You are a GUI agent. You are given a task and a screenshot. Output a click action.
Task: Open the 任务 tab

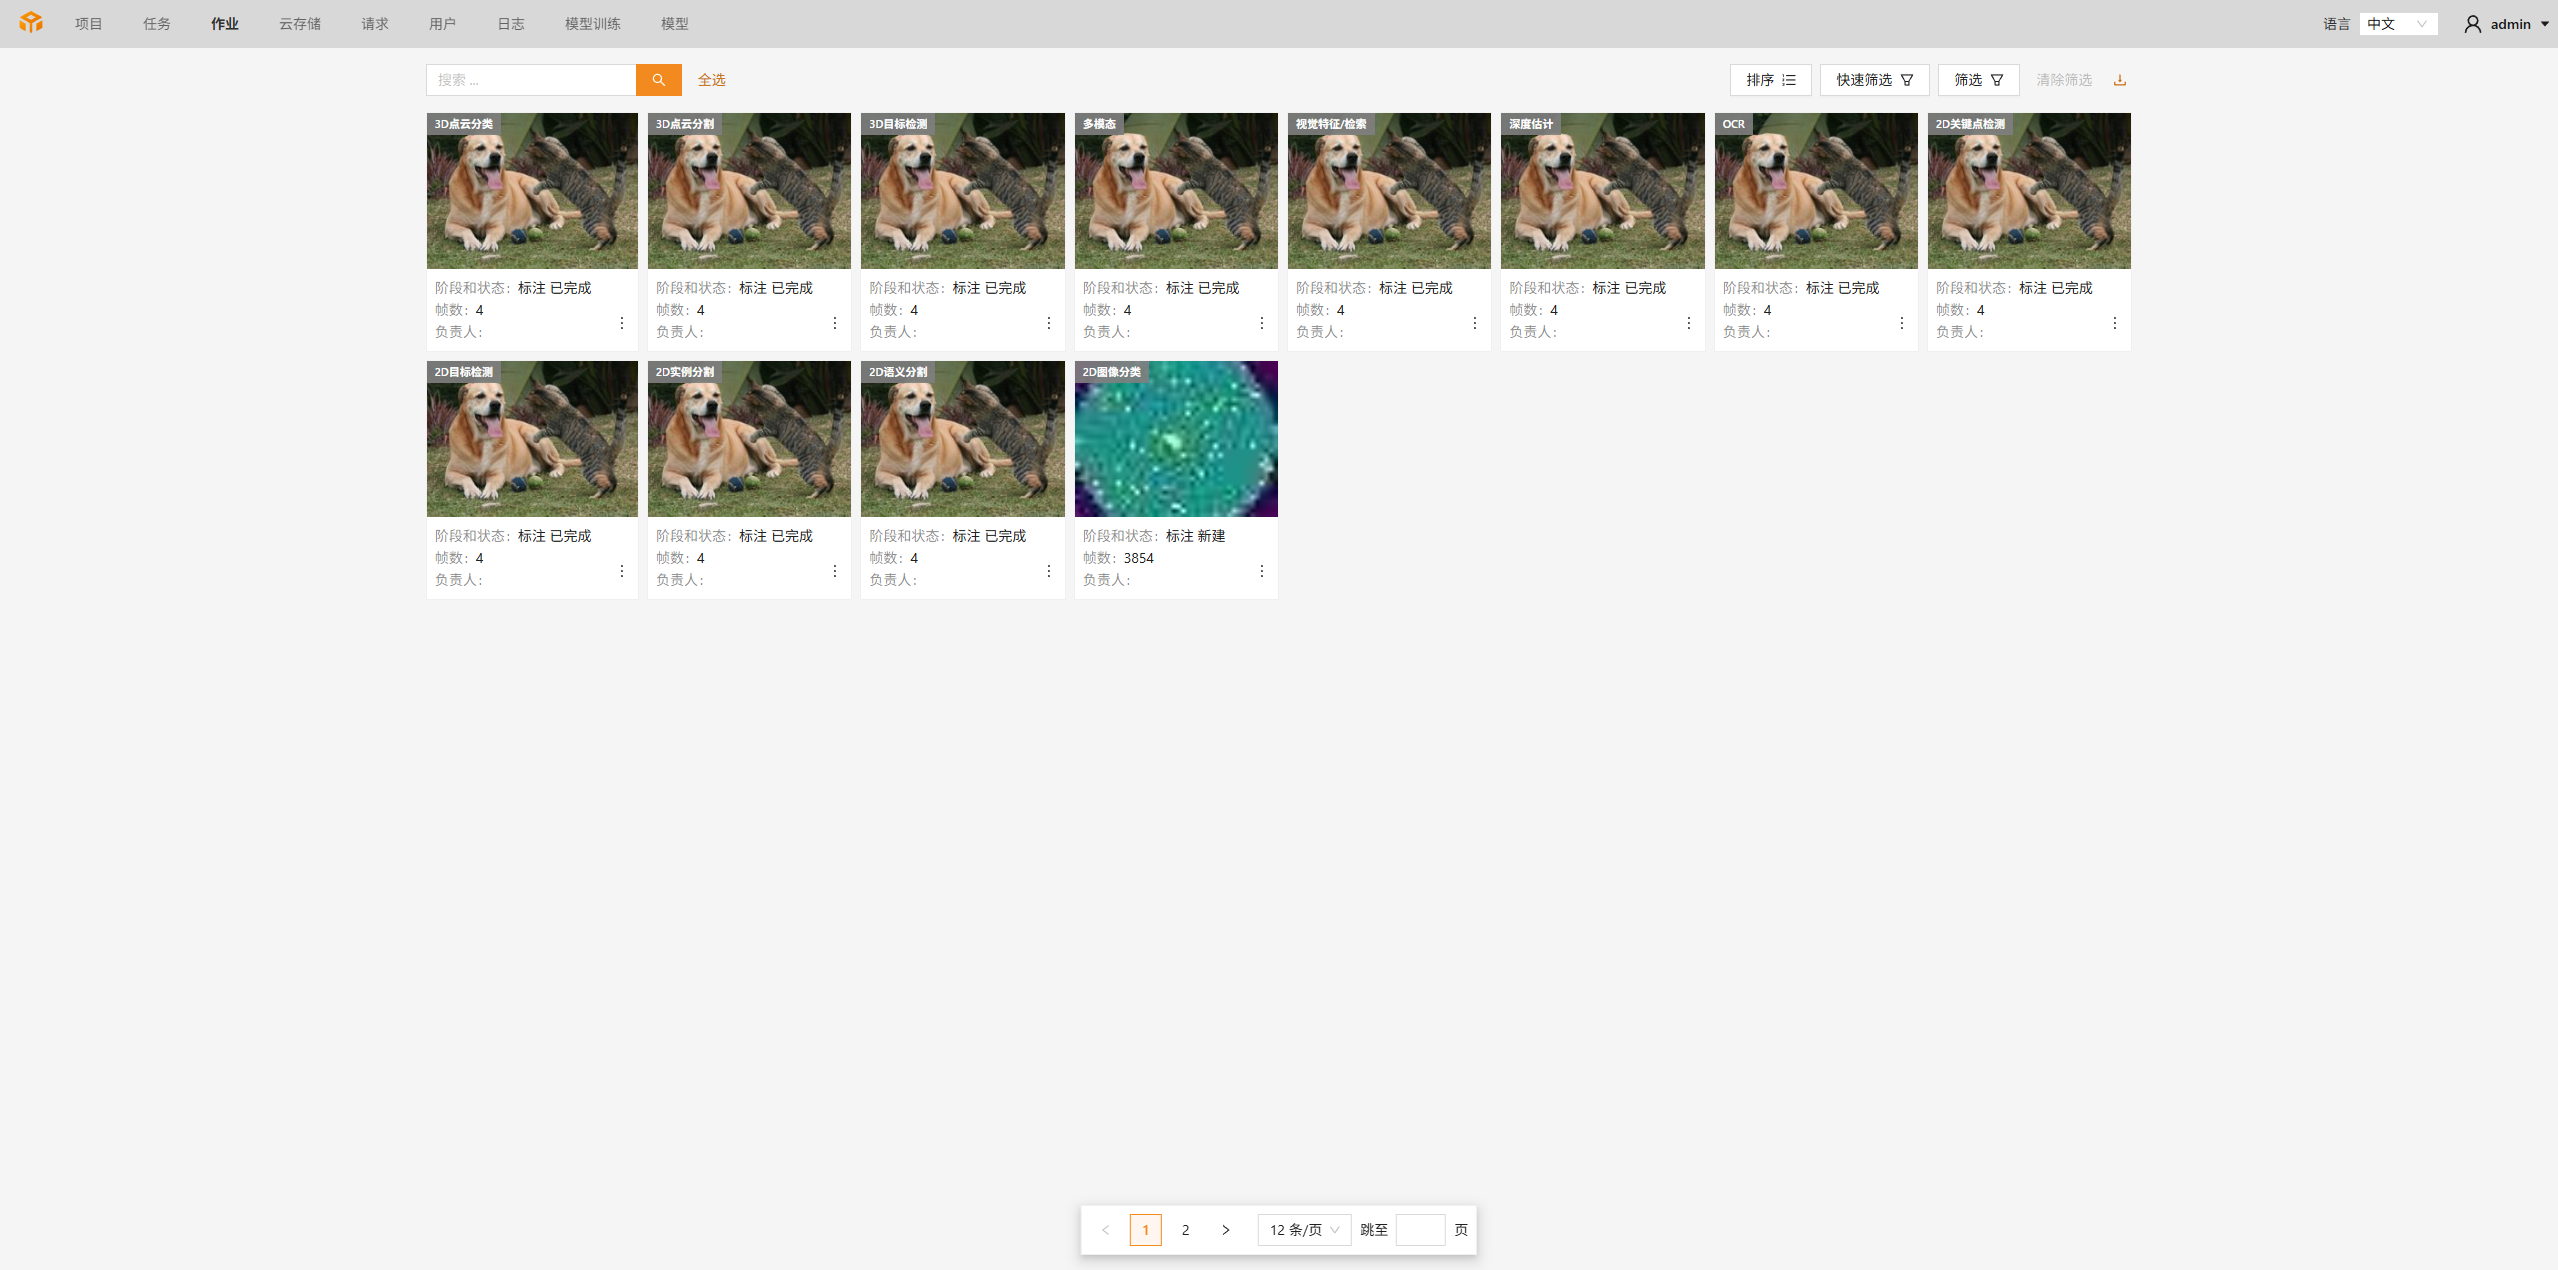(x=157, y=24)
